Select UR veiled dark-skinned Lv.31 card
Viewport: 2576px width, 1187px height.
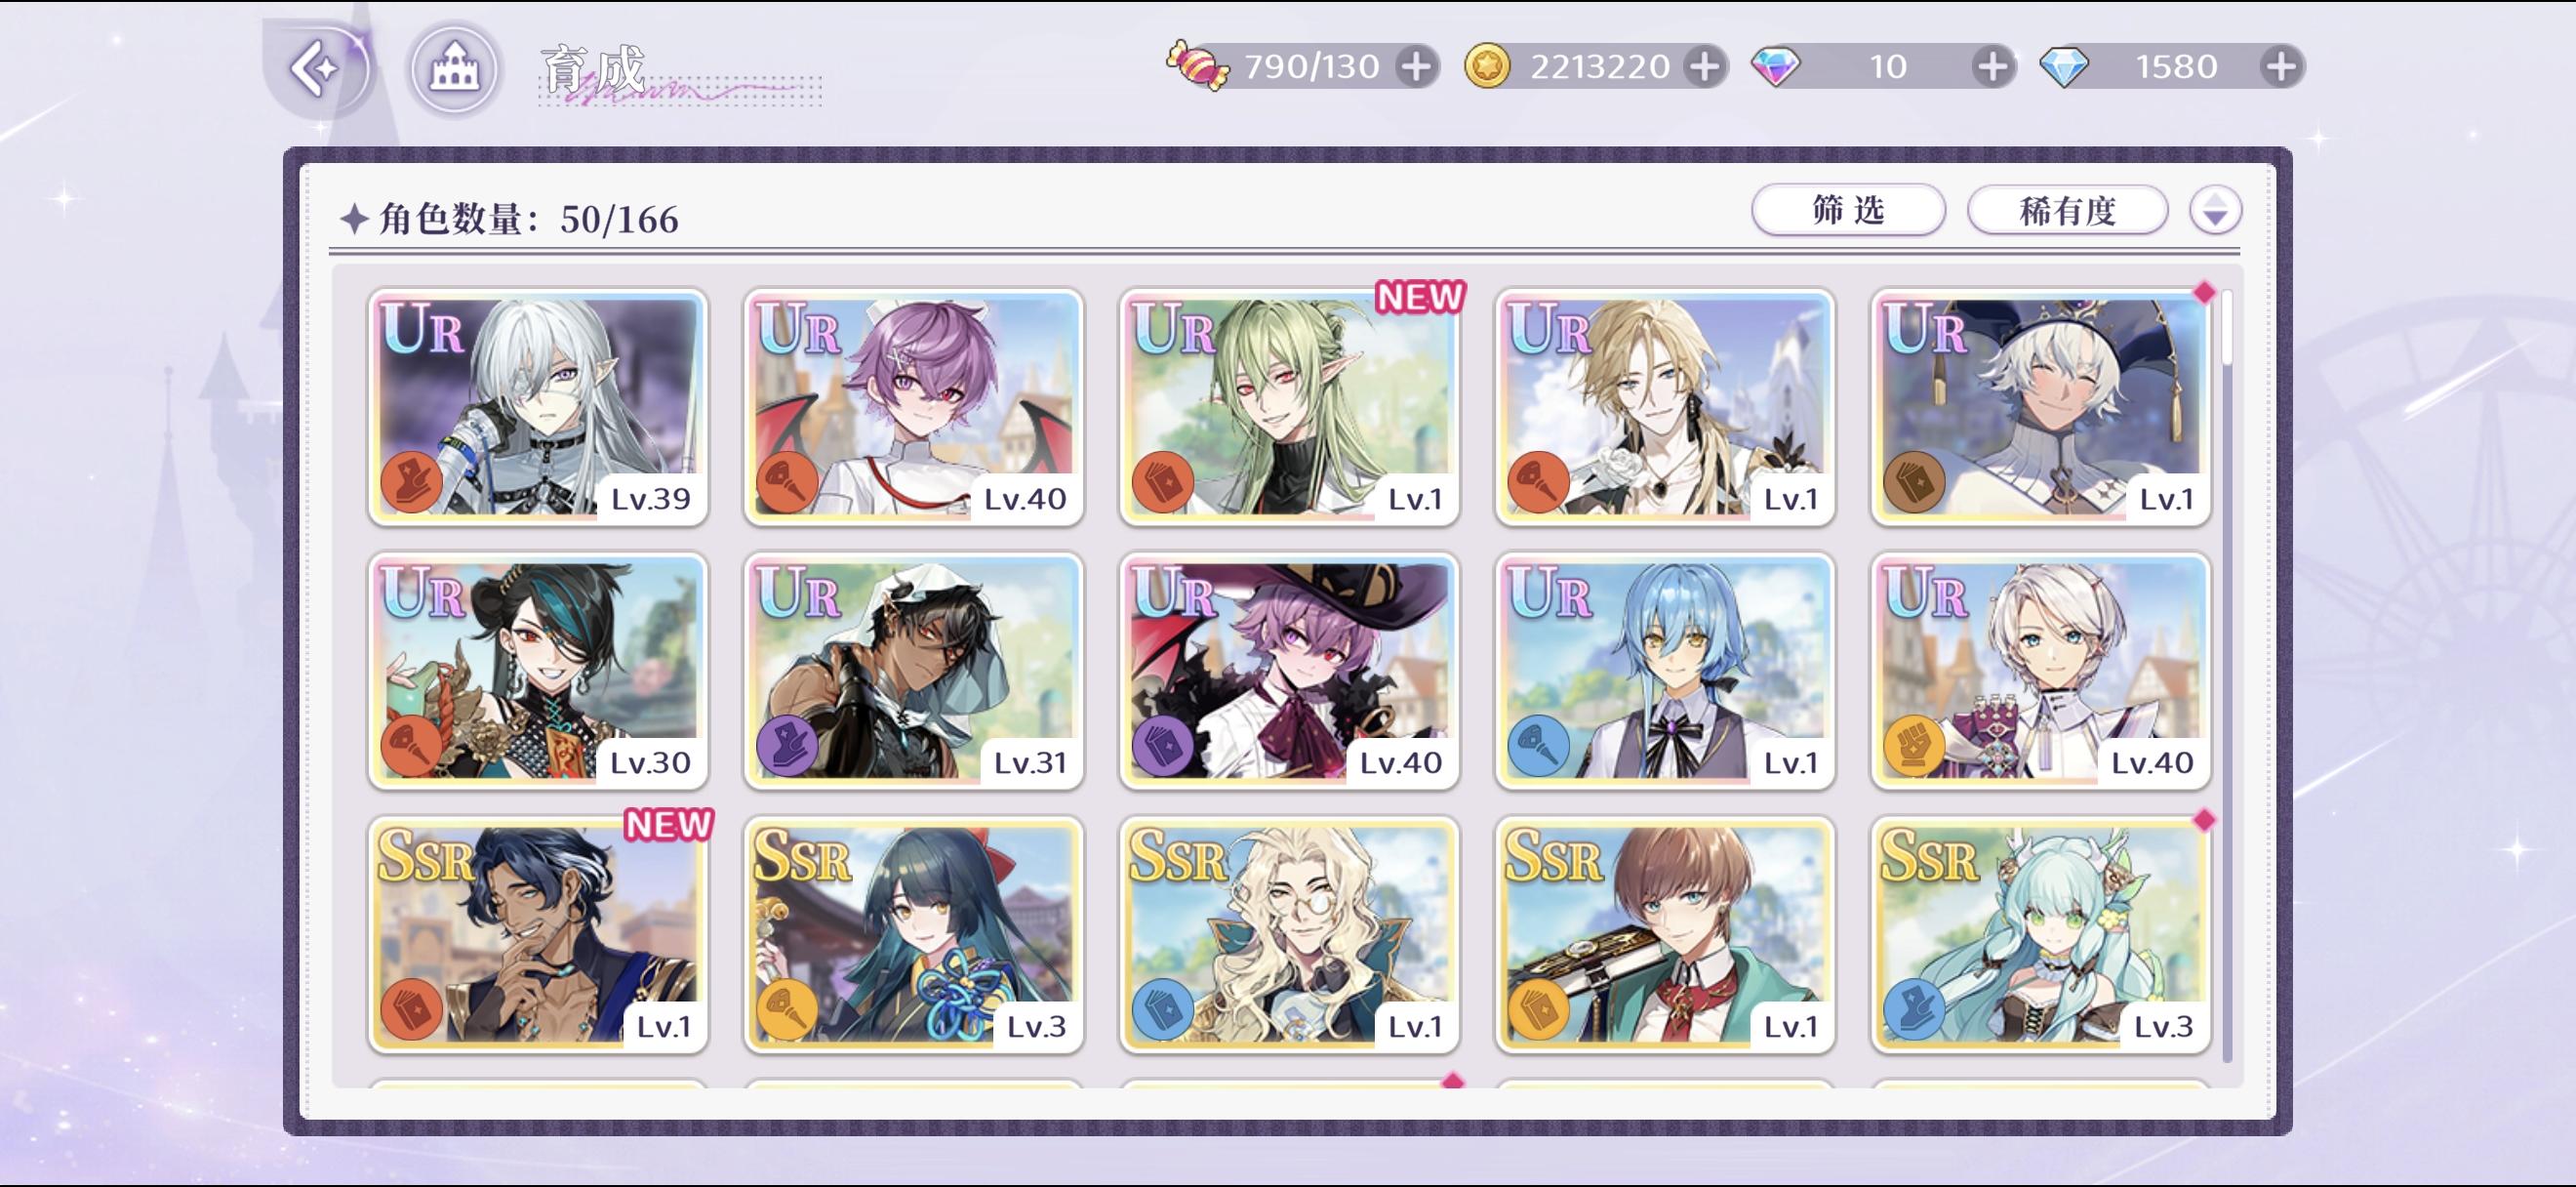point(913,670)
